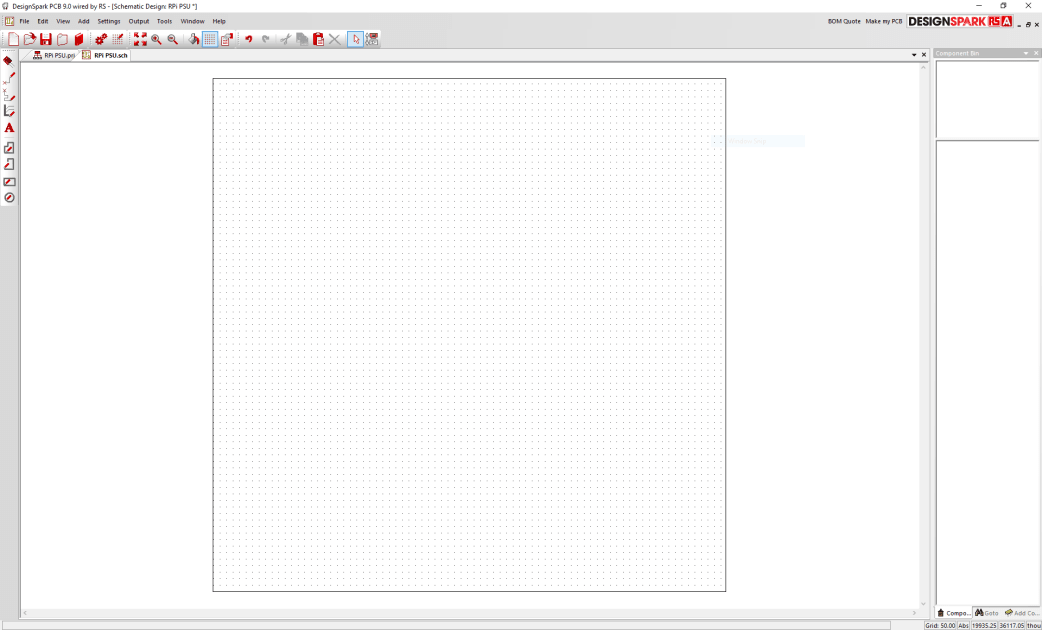The image size is (1042, 630).
Task: Paste from clipboard icon
Action: (x=318, y=39)
